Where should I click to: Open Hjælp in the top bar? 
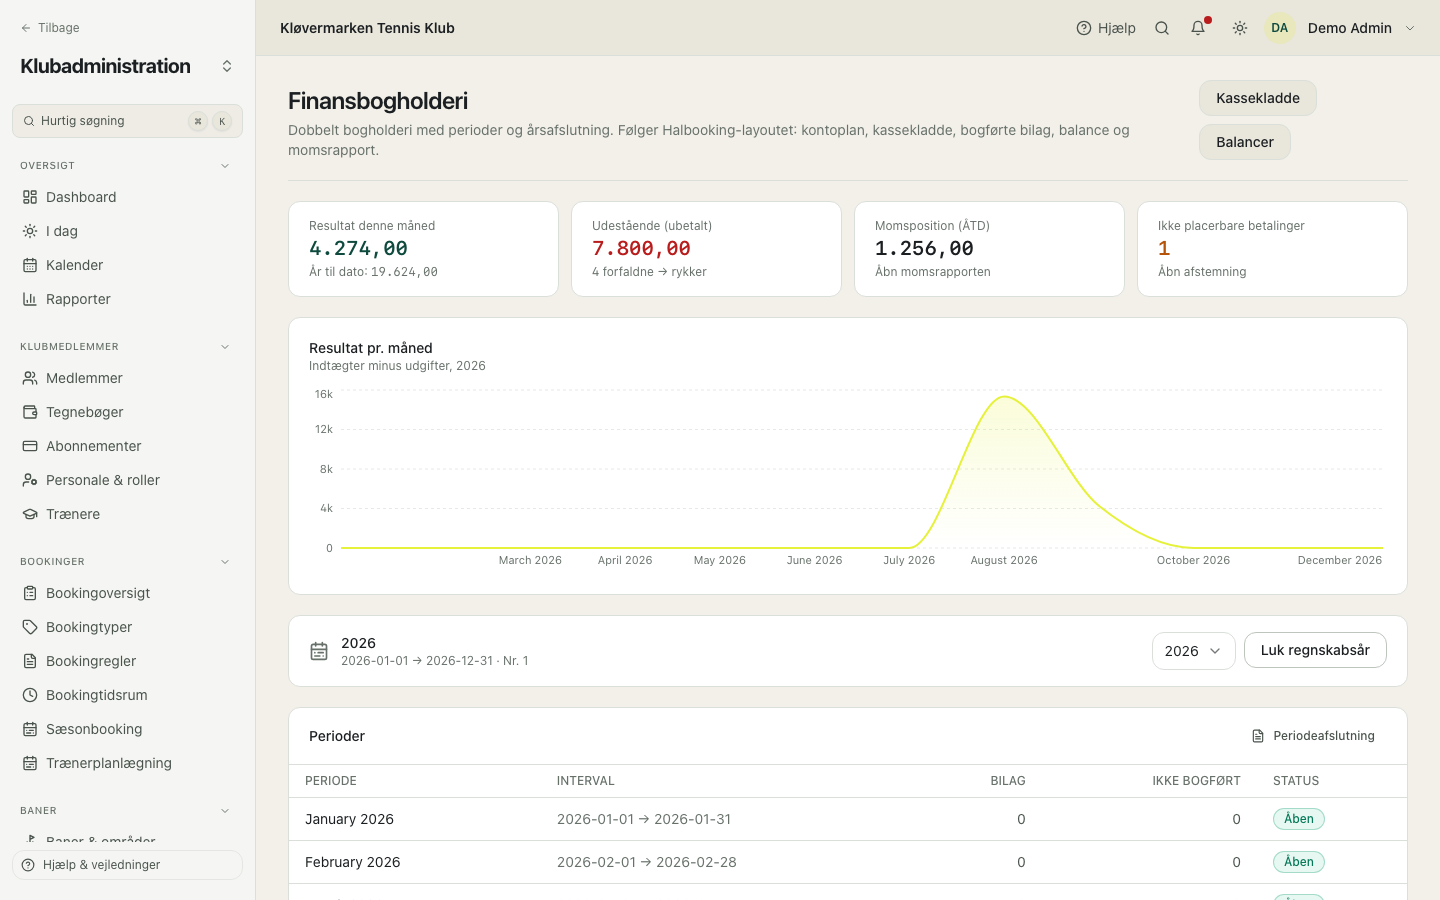tap(1106, 28)
